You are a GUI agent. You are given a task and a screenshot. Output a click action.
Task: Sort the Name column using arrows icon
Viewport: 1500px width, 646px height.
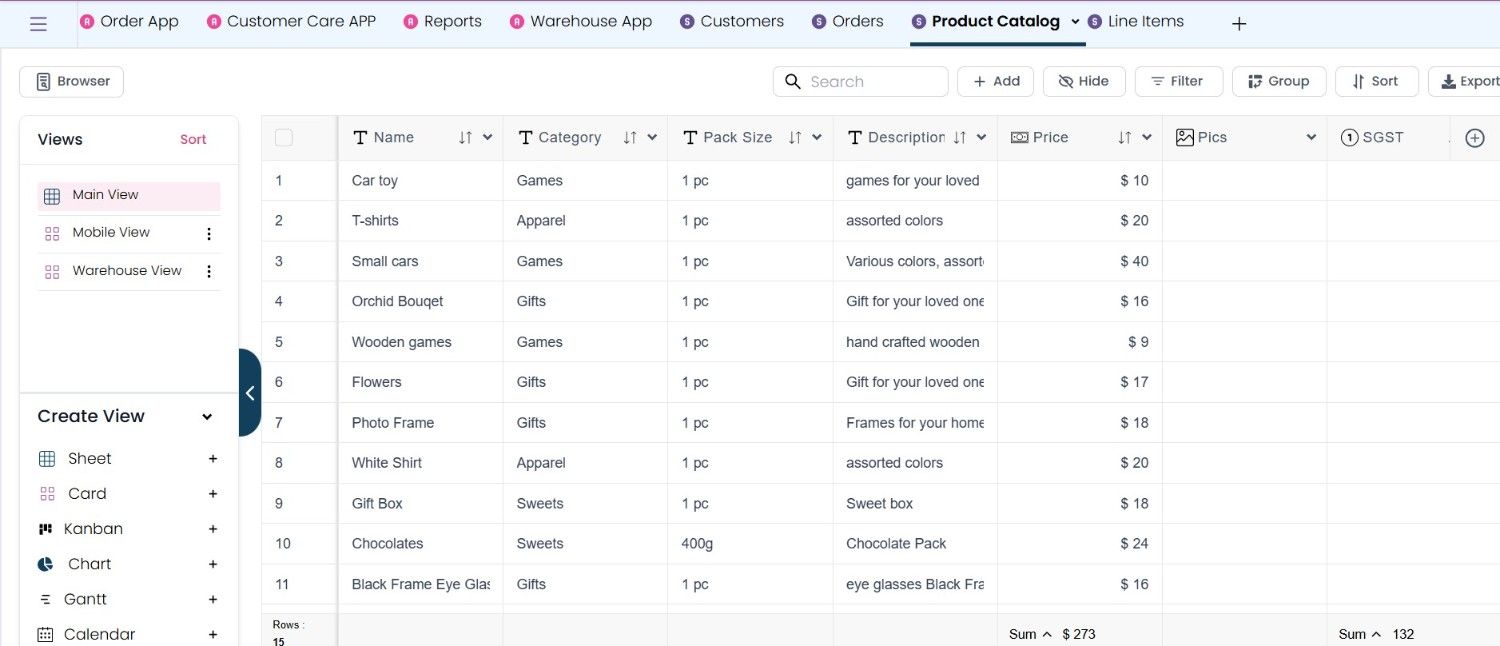point(465,138)
